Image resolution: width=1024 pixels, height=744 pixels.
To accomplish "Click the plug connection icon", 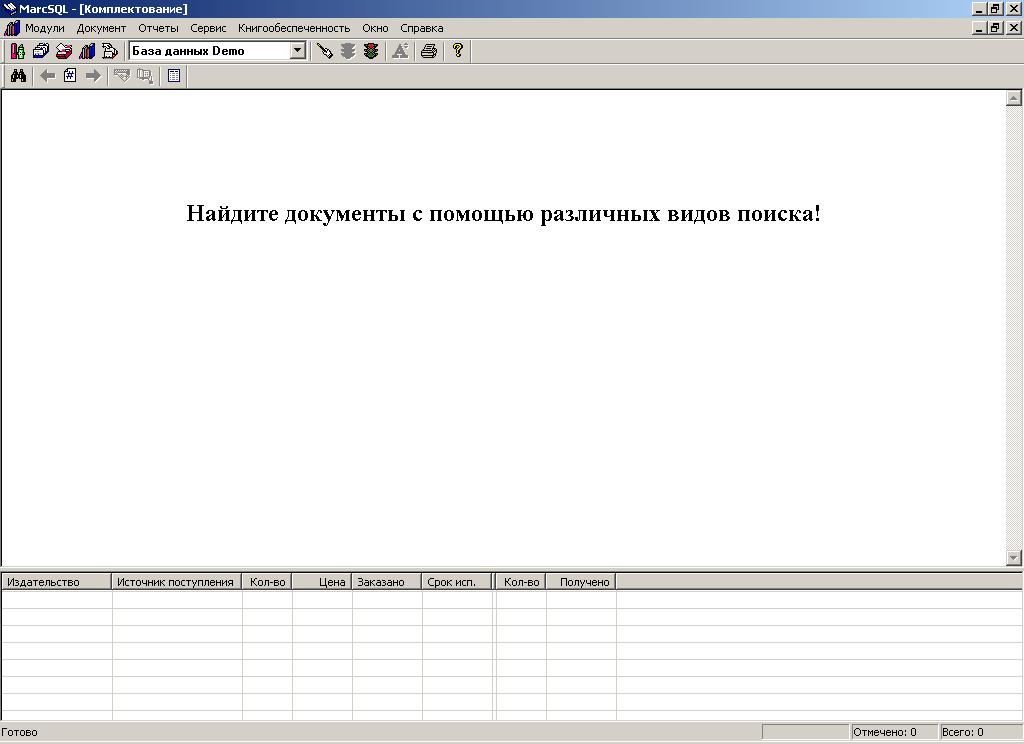I will 324,51.
